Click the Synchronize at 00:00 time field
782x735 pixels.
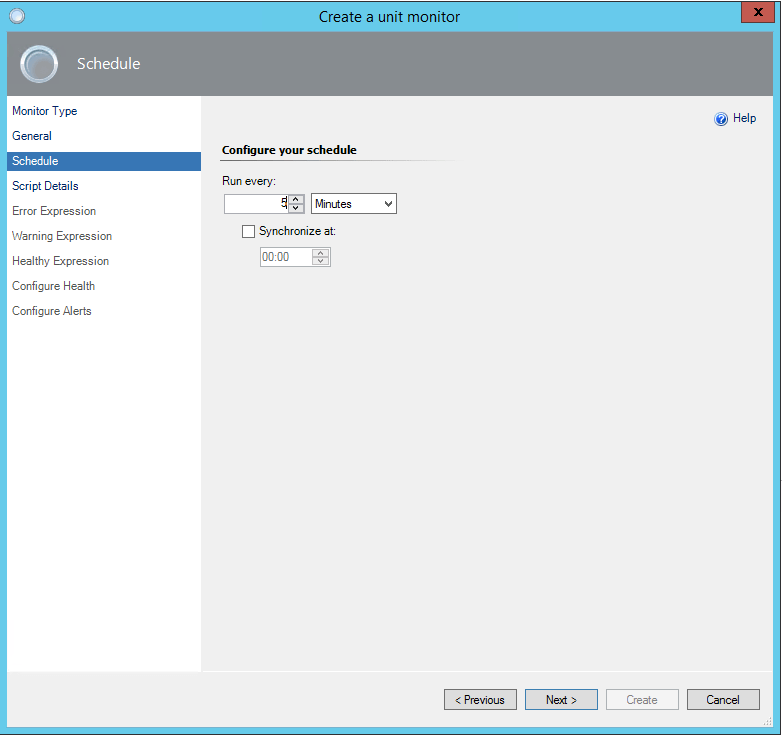[286, 257]
